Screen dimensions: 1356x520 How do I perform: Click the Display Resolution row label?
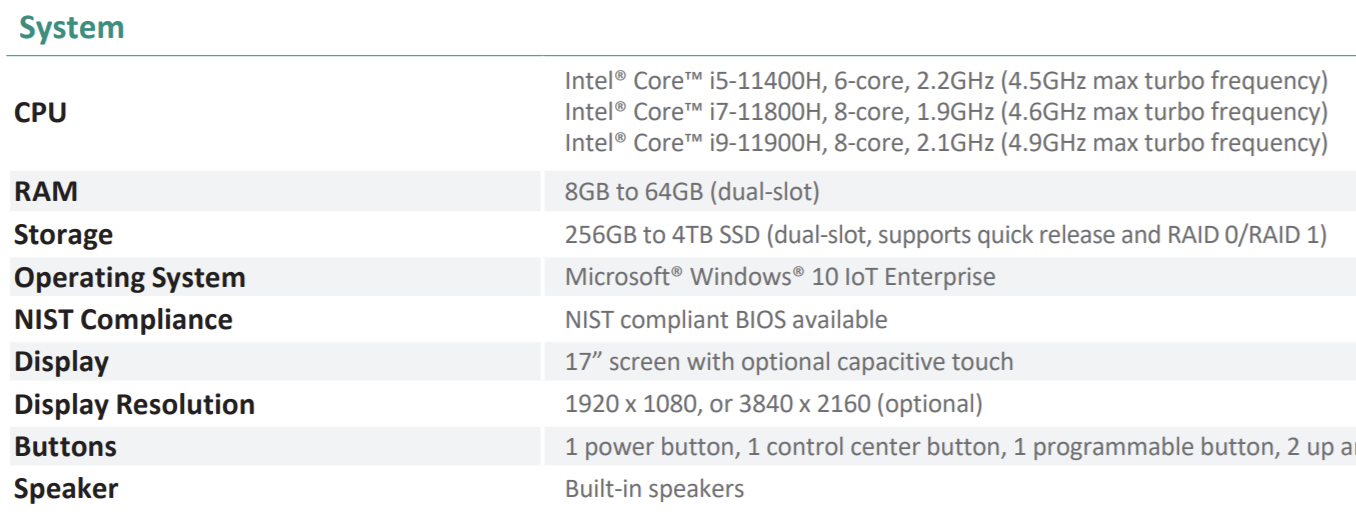tap(134, 405)
